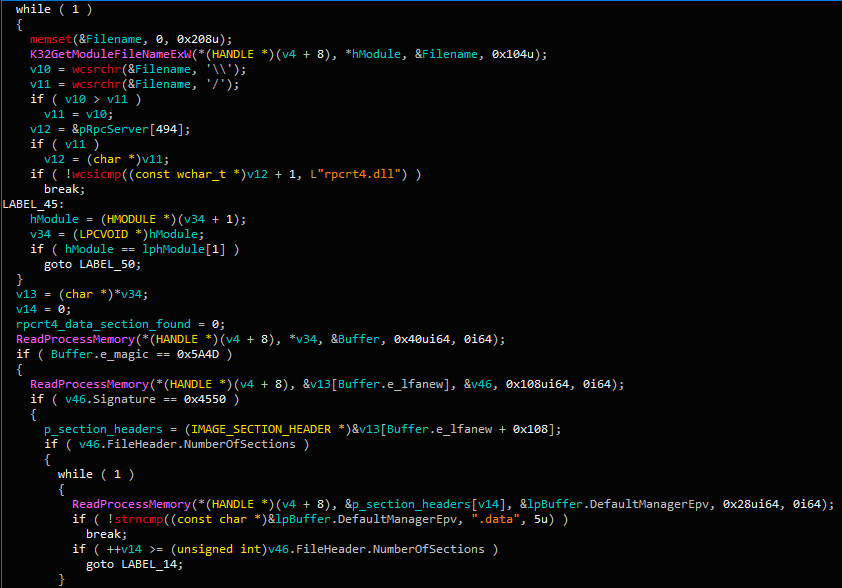Select the wcsicmp function call
The image size is (842, 588).
click(97, 175)
